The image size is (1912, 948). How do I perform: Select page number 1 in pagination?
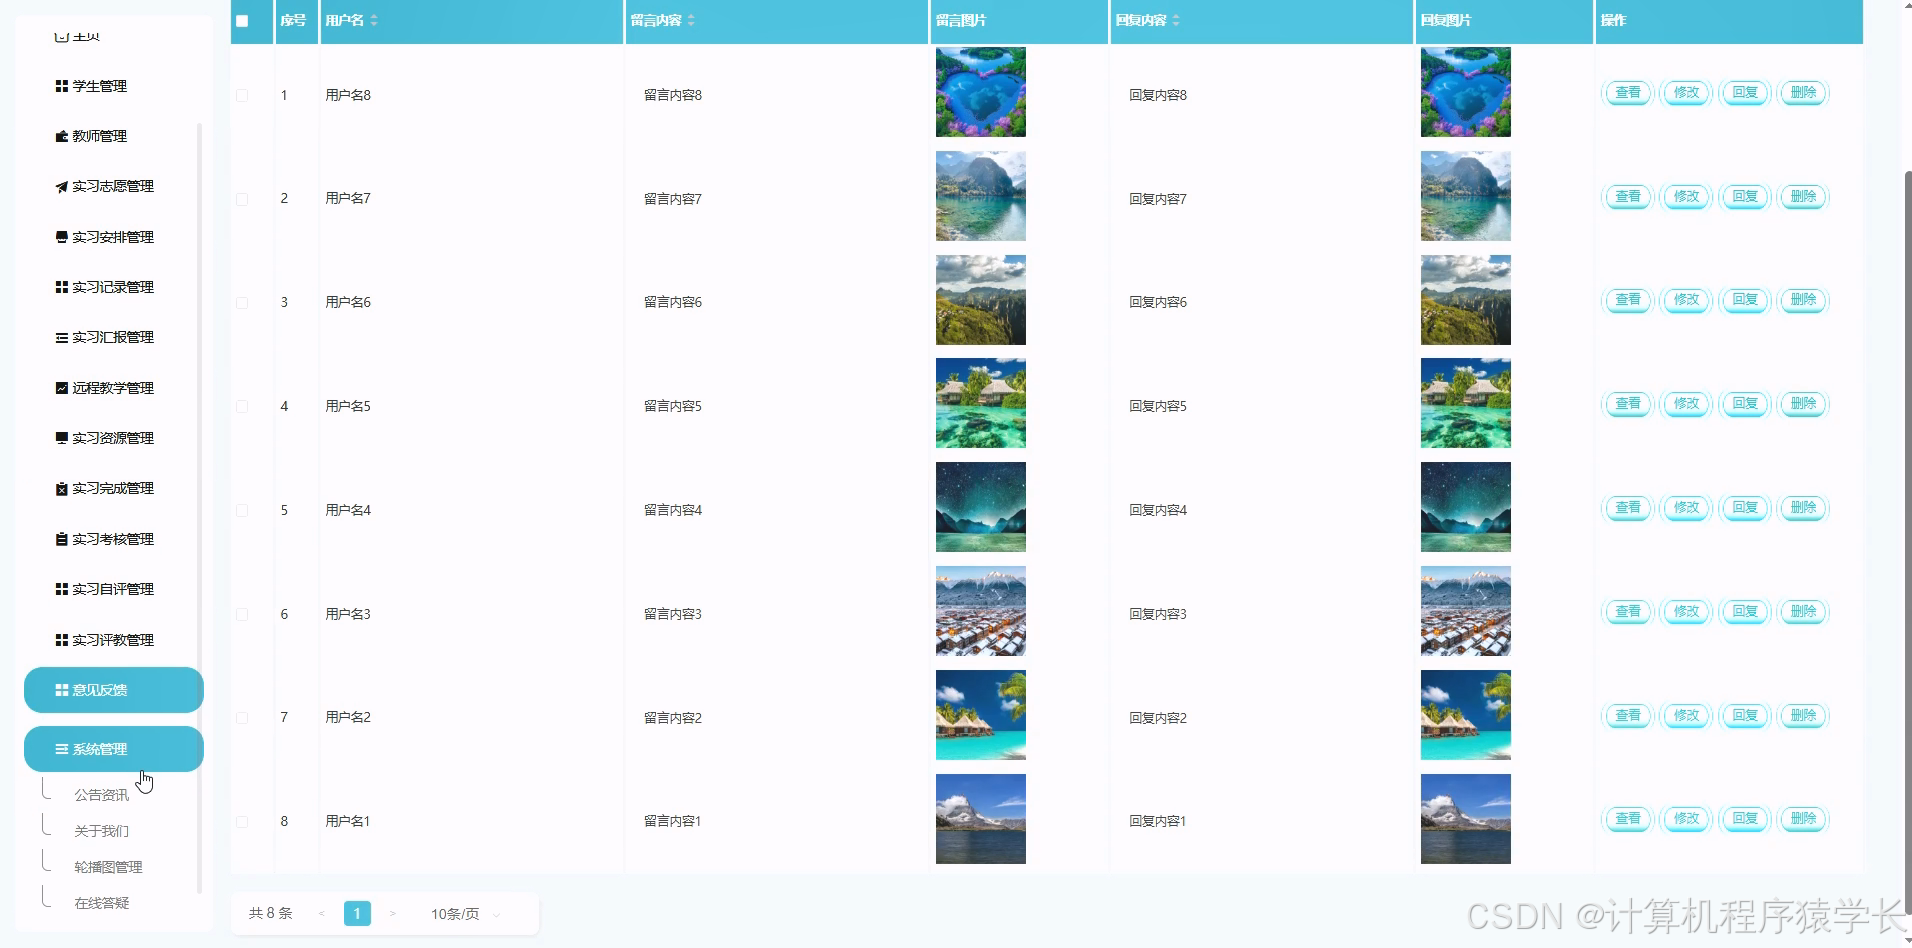coord(357,913)
